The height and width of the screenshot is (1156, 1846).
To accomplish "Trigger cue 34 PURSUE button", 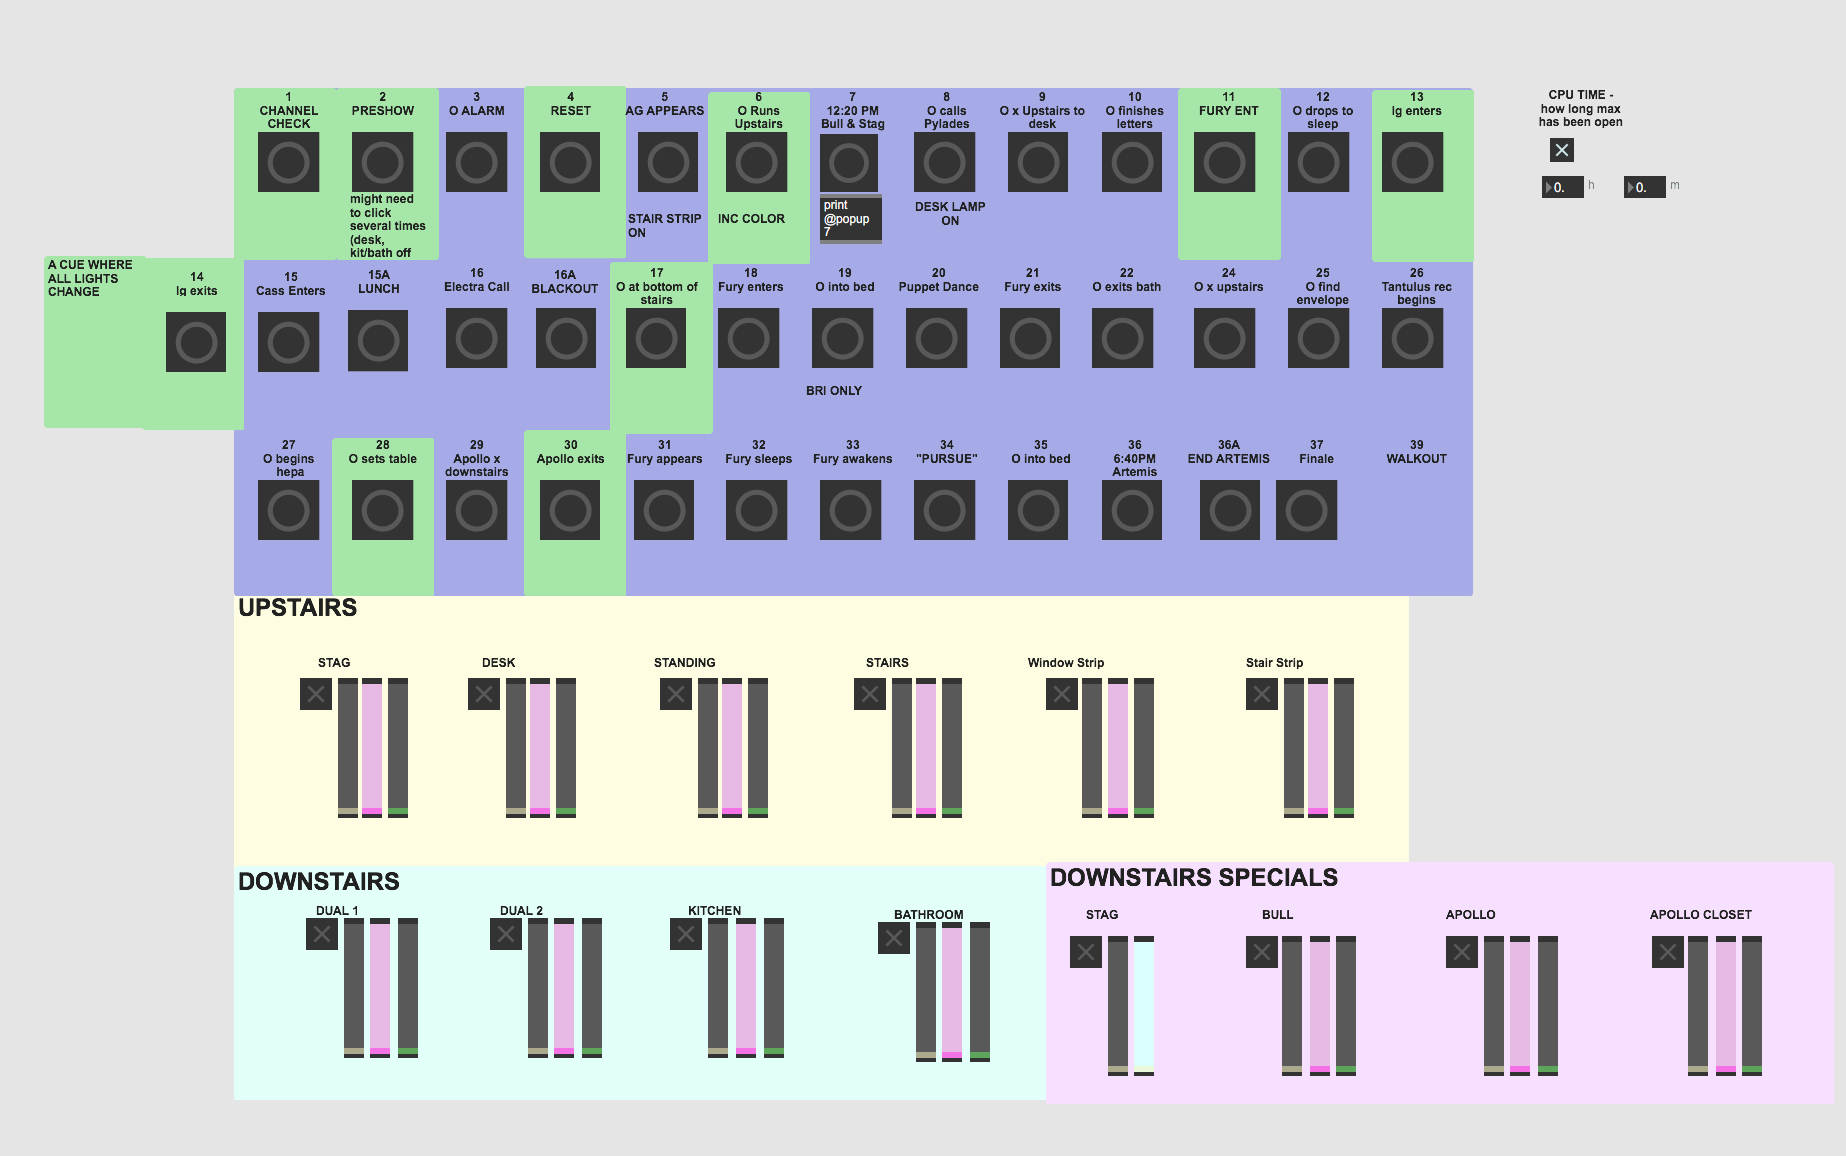I will tap(944, 510).
